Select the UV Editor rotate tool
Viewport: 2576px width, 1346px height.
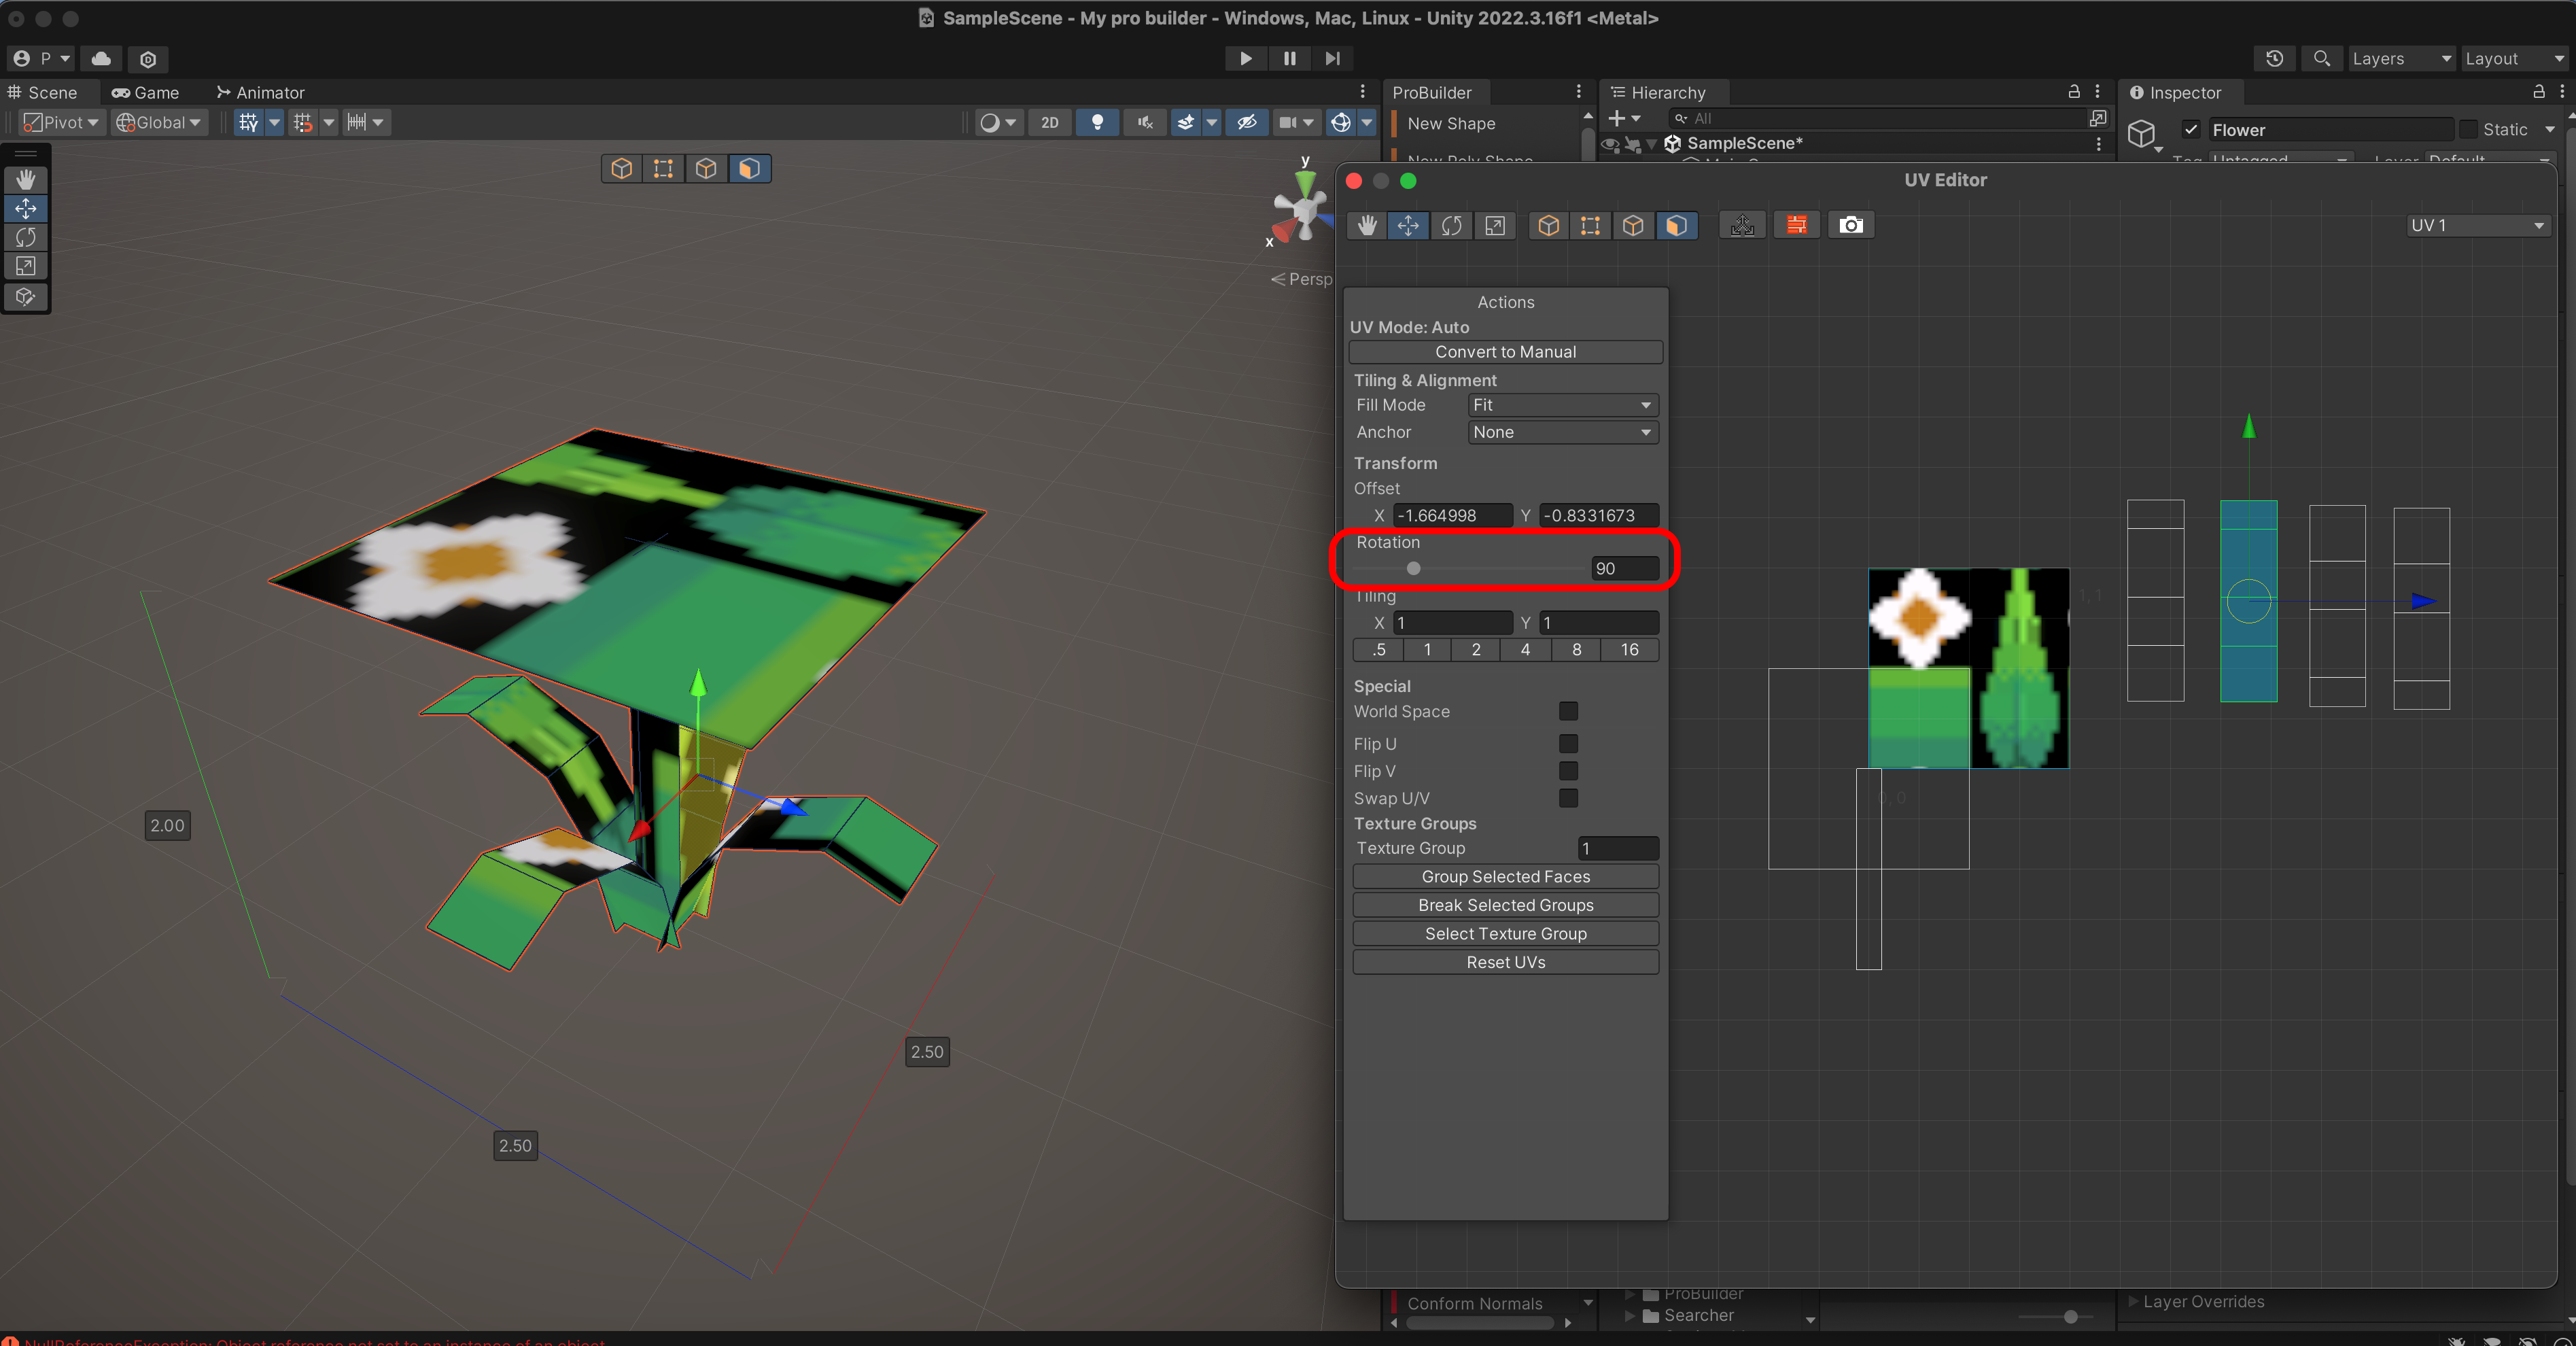coord(1451,225)
